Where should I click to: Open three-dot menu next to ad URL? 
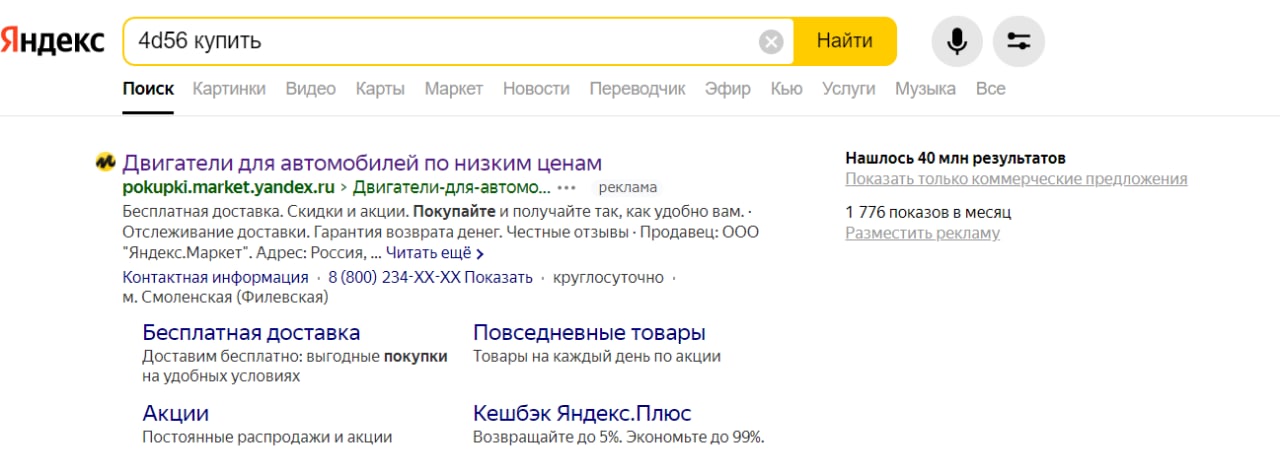coord(567,187)
